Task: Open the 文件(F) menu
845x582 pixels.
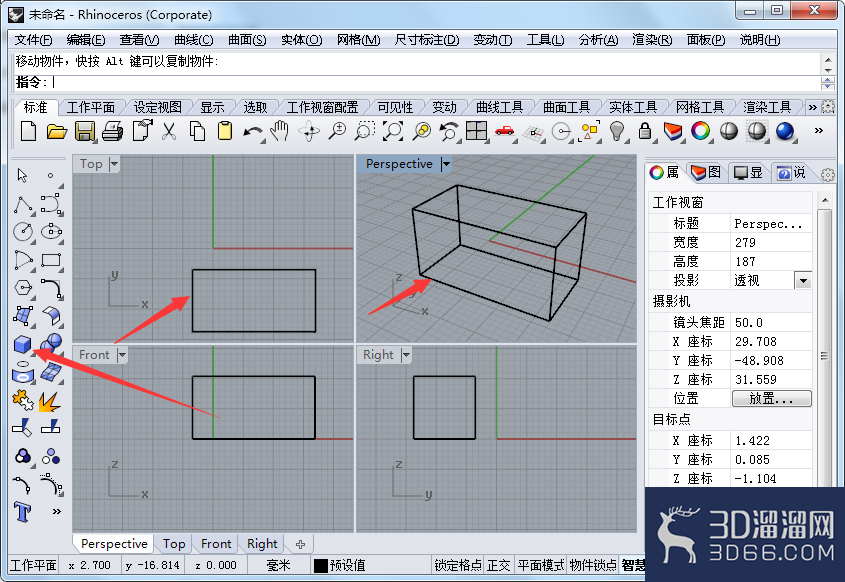Action: click(x=33, y=40)
